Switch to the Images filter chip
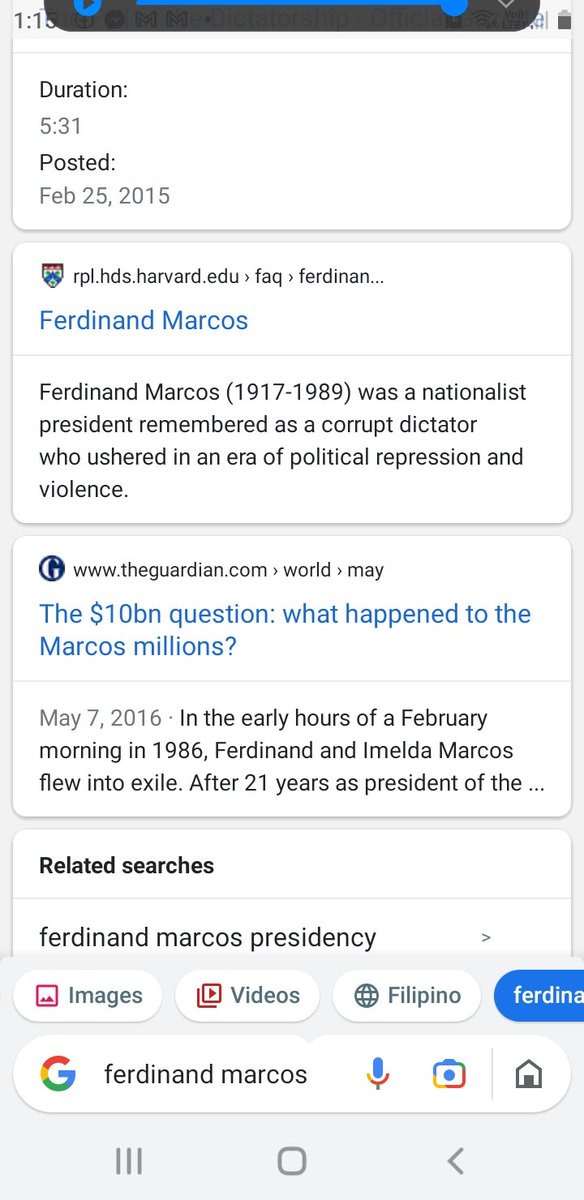This screenshot has height=1200, width=584. pyautogui.click(x=88, y=996)
